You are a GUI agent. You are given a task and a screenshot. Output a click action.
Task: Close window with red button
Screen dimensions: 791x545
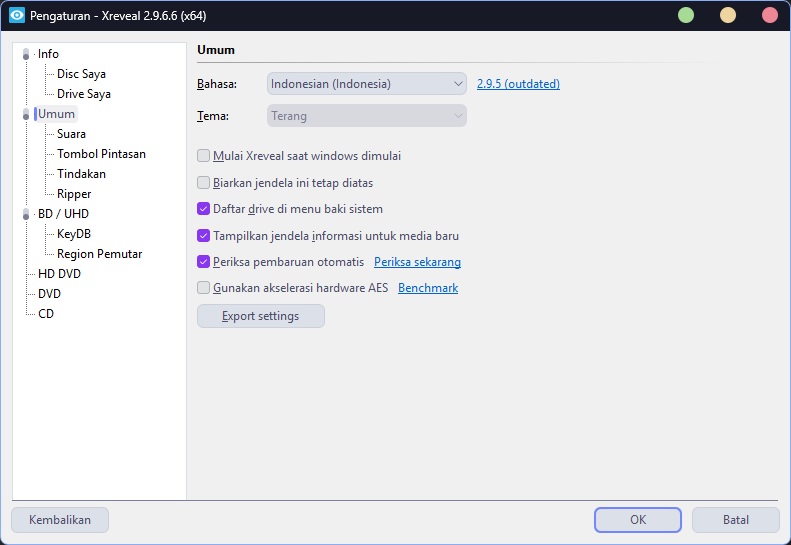pyautogui.click(x=769, y=15)
